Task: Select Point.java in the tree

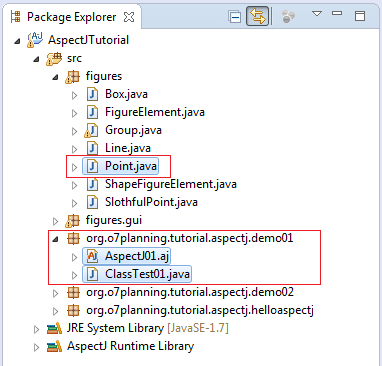Action: [x=131, y=166]
